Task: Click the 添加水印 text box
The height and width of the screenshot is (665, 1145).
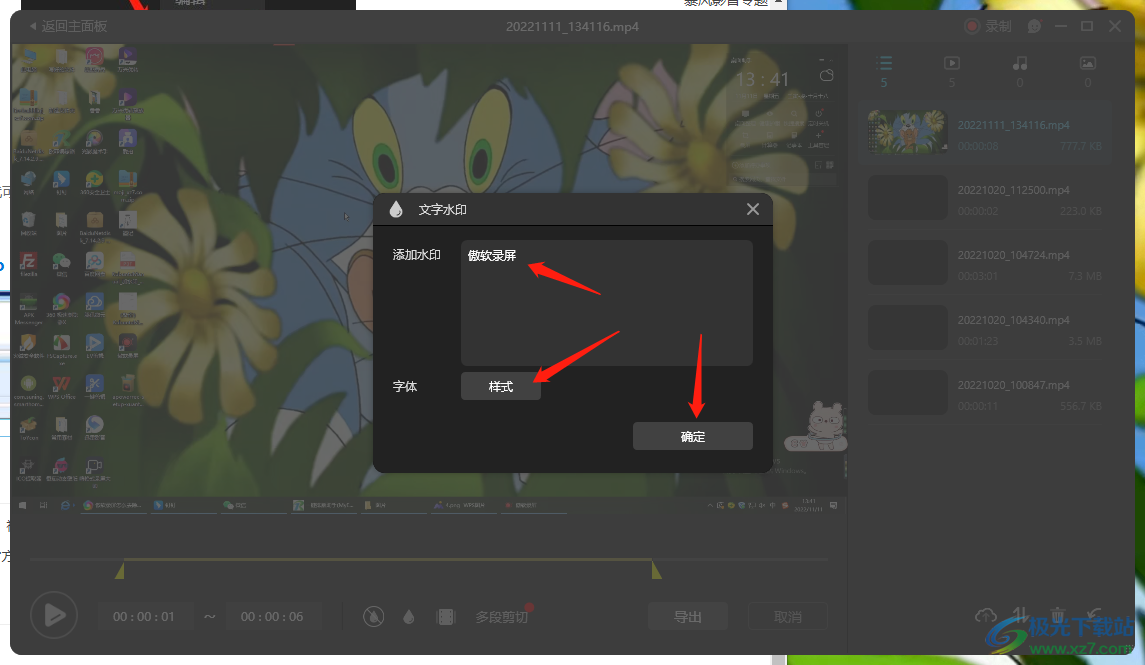Action: tap(606, 302)
